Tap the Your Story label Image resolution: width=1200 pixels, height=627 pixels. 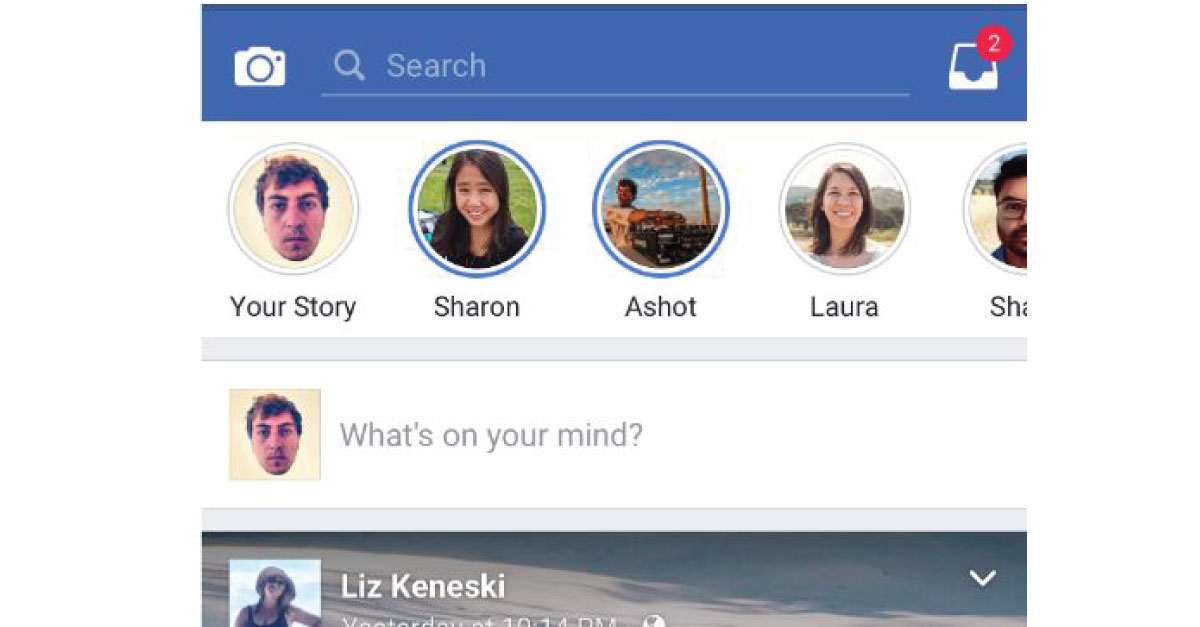click(293, 307)
